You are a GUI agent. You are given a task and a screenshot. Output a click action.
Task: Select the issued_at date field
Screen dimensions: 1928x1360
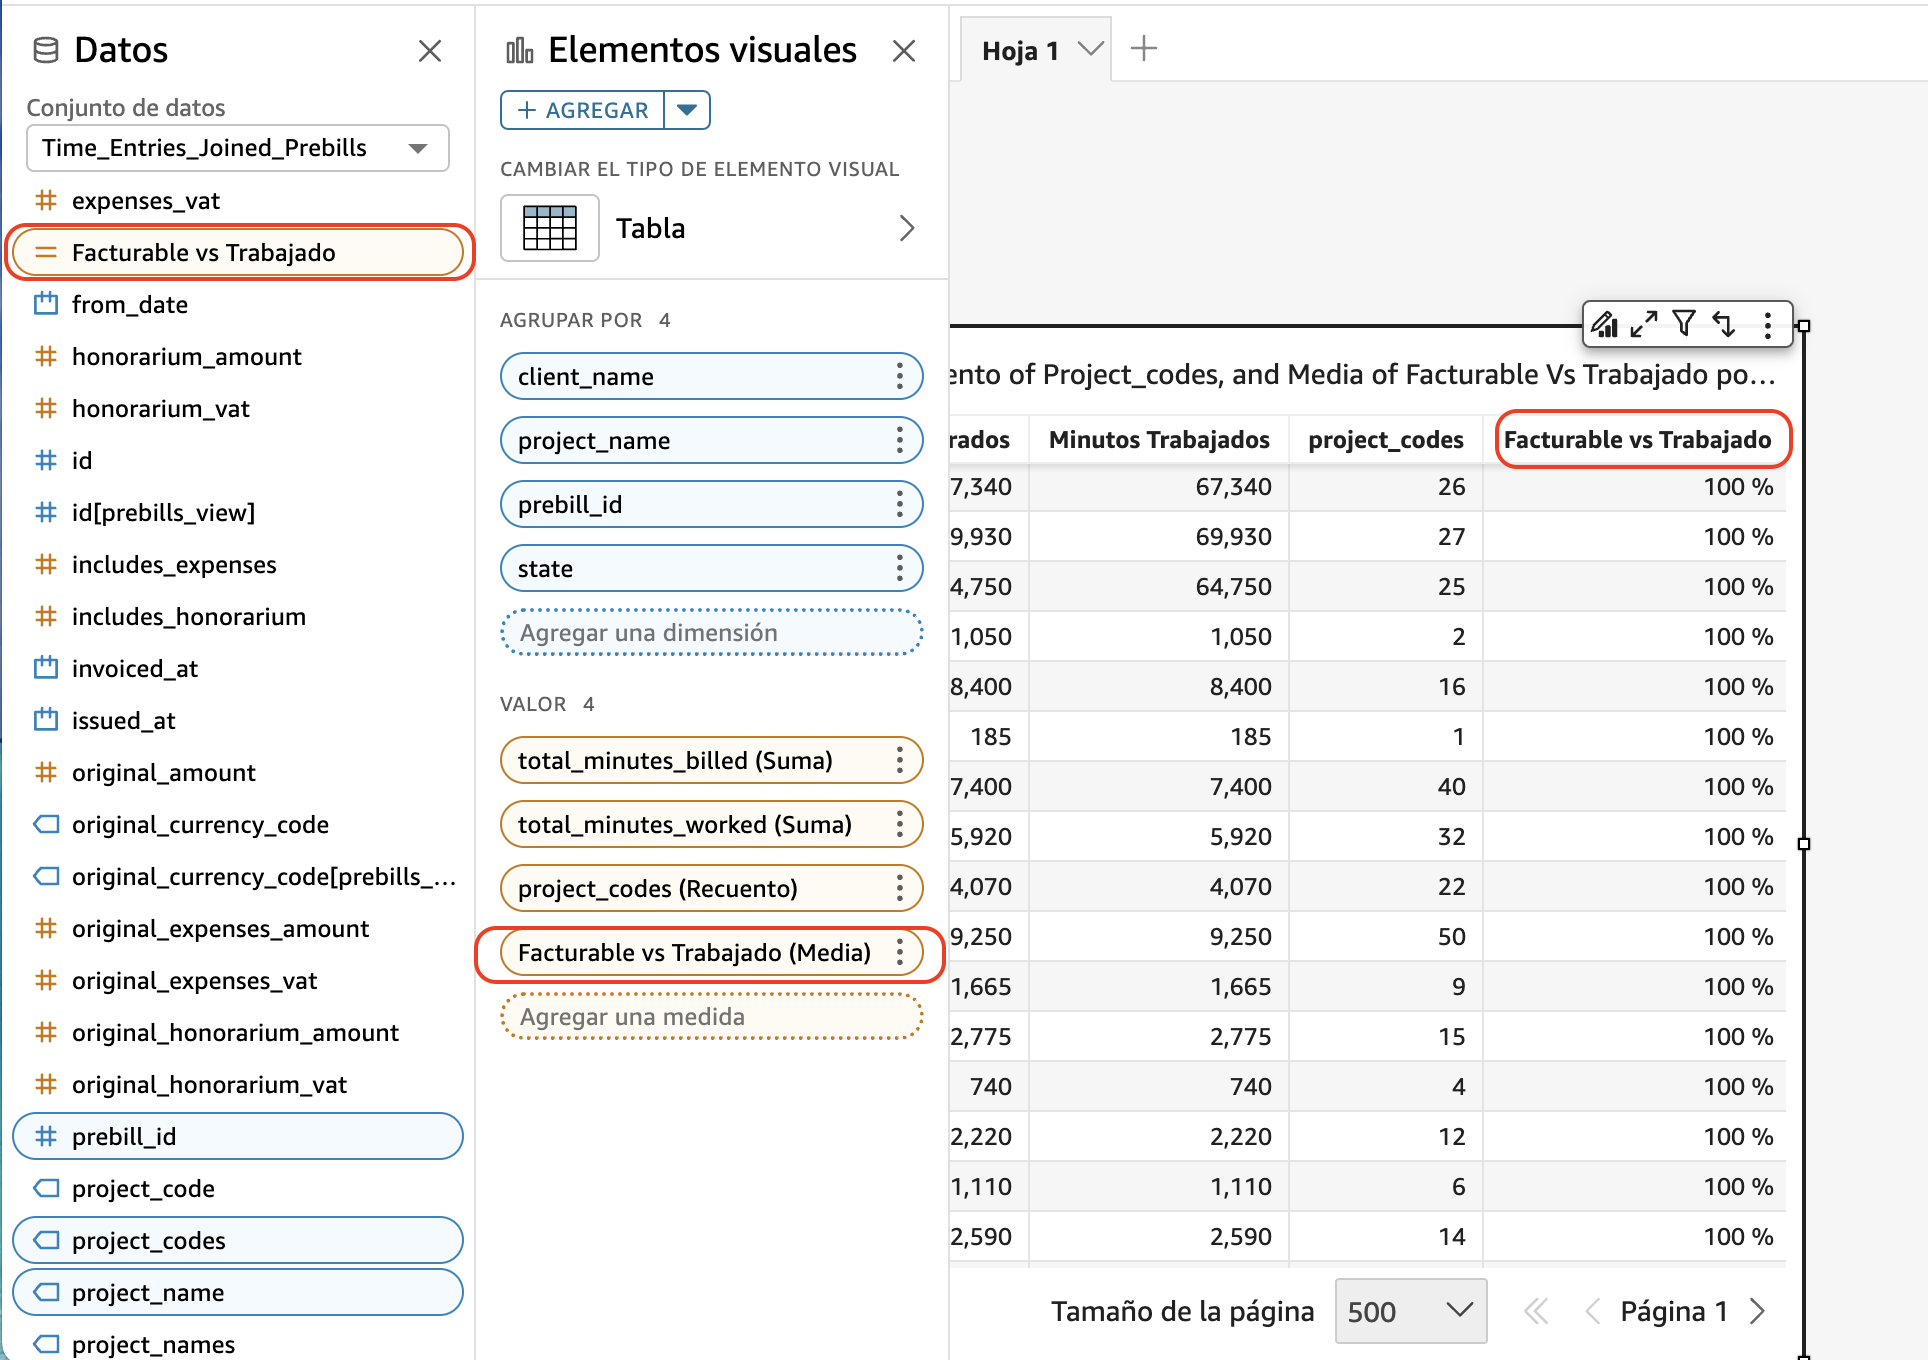pyautogui.click(x=238, y=721)
